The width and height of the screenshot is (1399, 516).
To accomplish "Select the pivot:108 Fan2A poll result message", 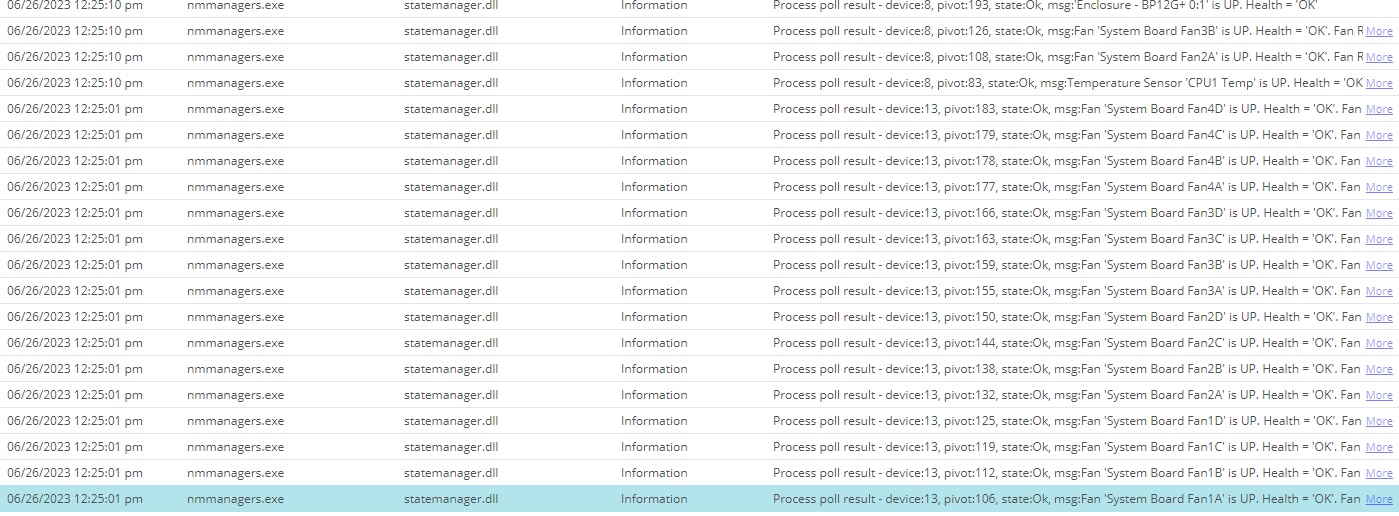I will pyautogui.click(x=1068, y=57).
